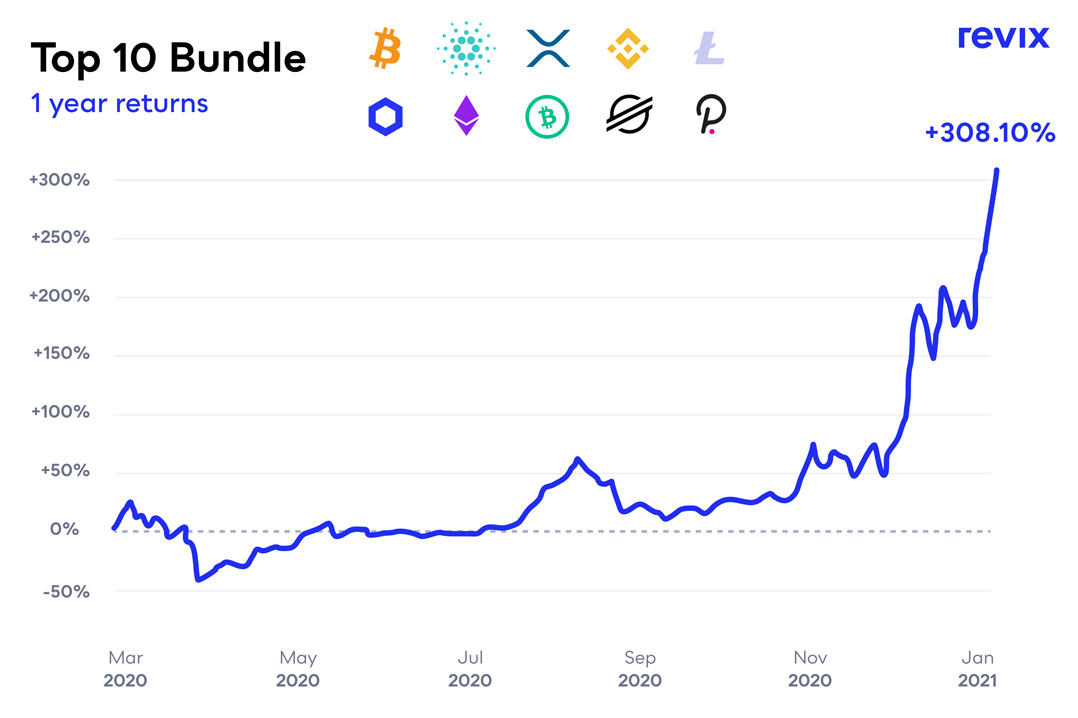Click the revix logo
Image resolution: width=1078 pixels, height=718 pixels.
1003,37
